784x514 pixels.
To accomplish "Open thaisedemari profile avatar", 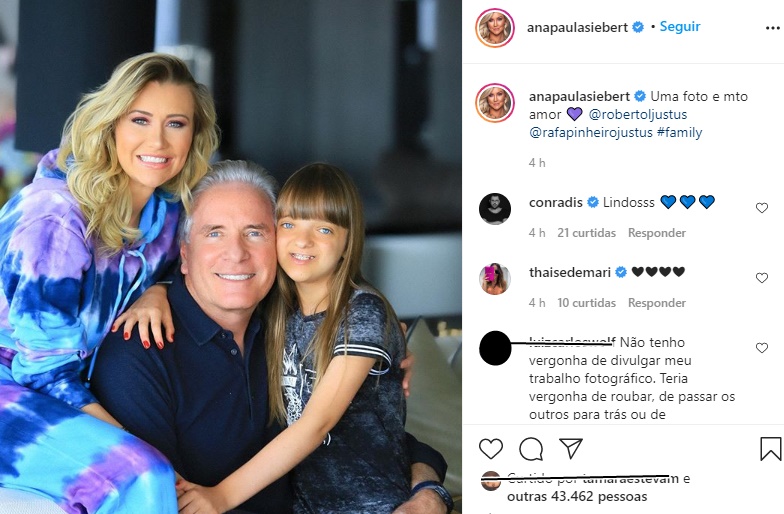I will [494, 278].
